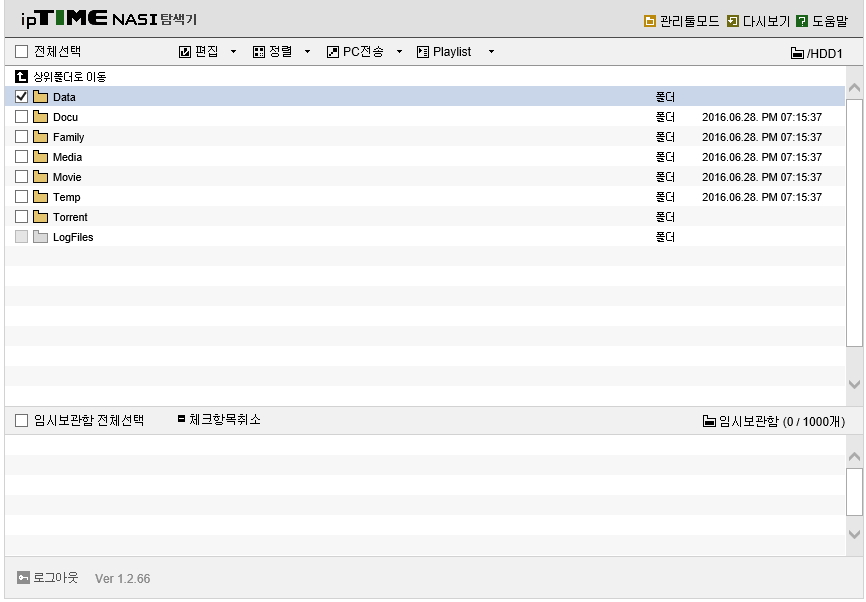
Task: Expand the 정렬 dropdown arrow
Action: point(308,52)
